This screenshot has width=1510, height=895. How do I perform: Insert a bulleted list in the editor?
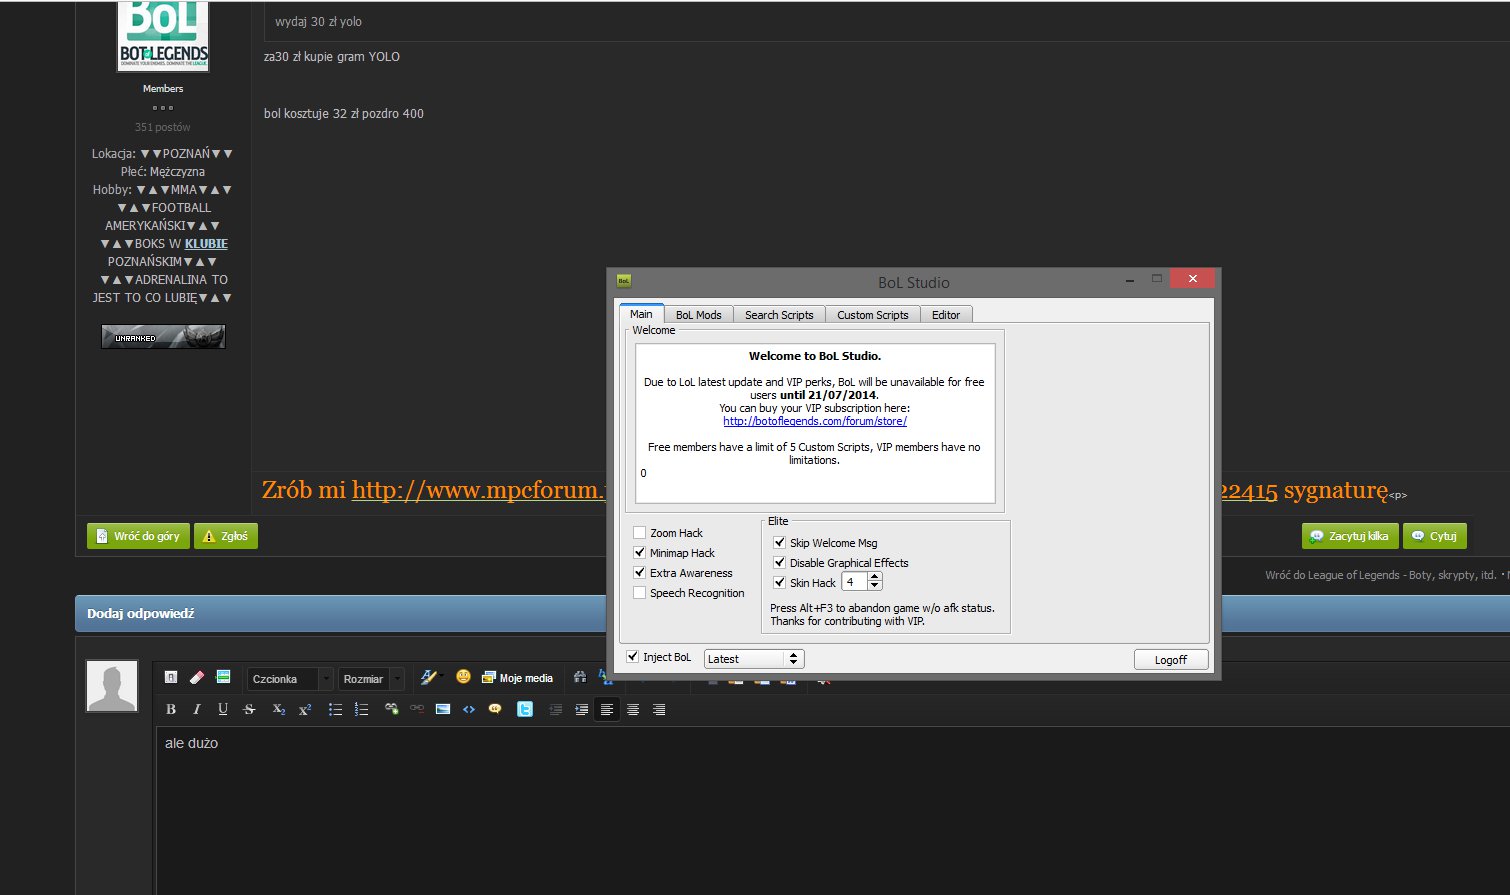coord(335,709)
